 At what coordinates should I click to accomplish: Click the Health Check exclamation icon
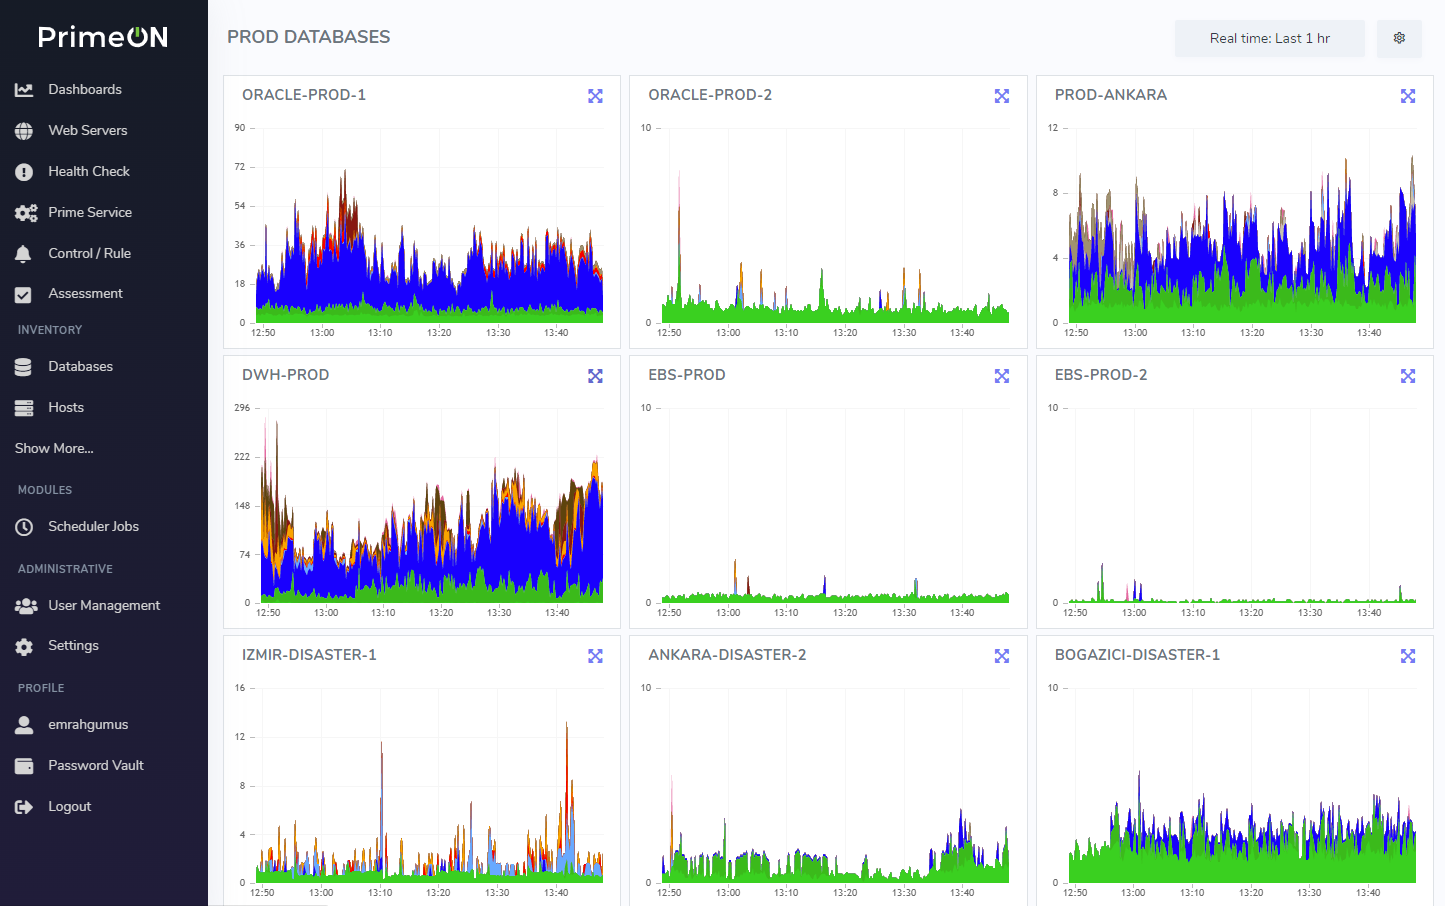pos(24,172)
